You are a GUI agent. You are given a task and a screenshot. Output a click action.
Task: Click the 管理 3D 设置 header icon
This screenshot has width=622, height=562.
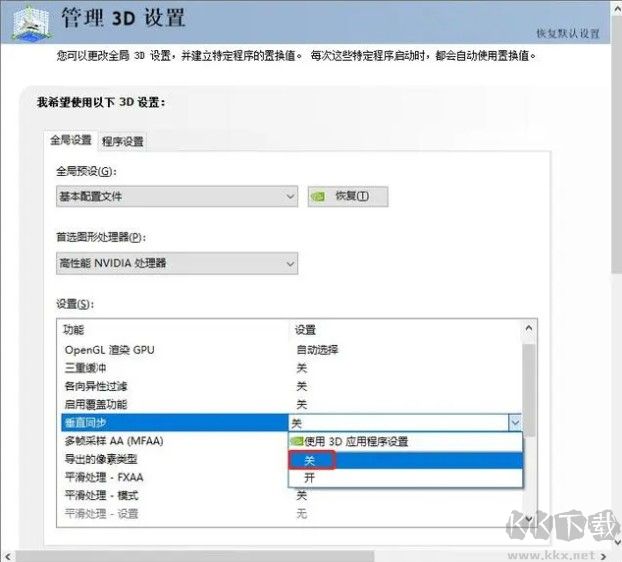point(31,22)
